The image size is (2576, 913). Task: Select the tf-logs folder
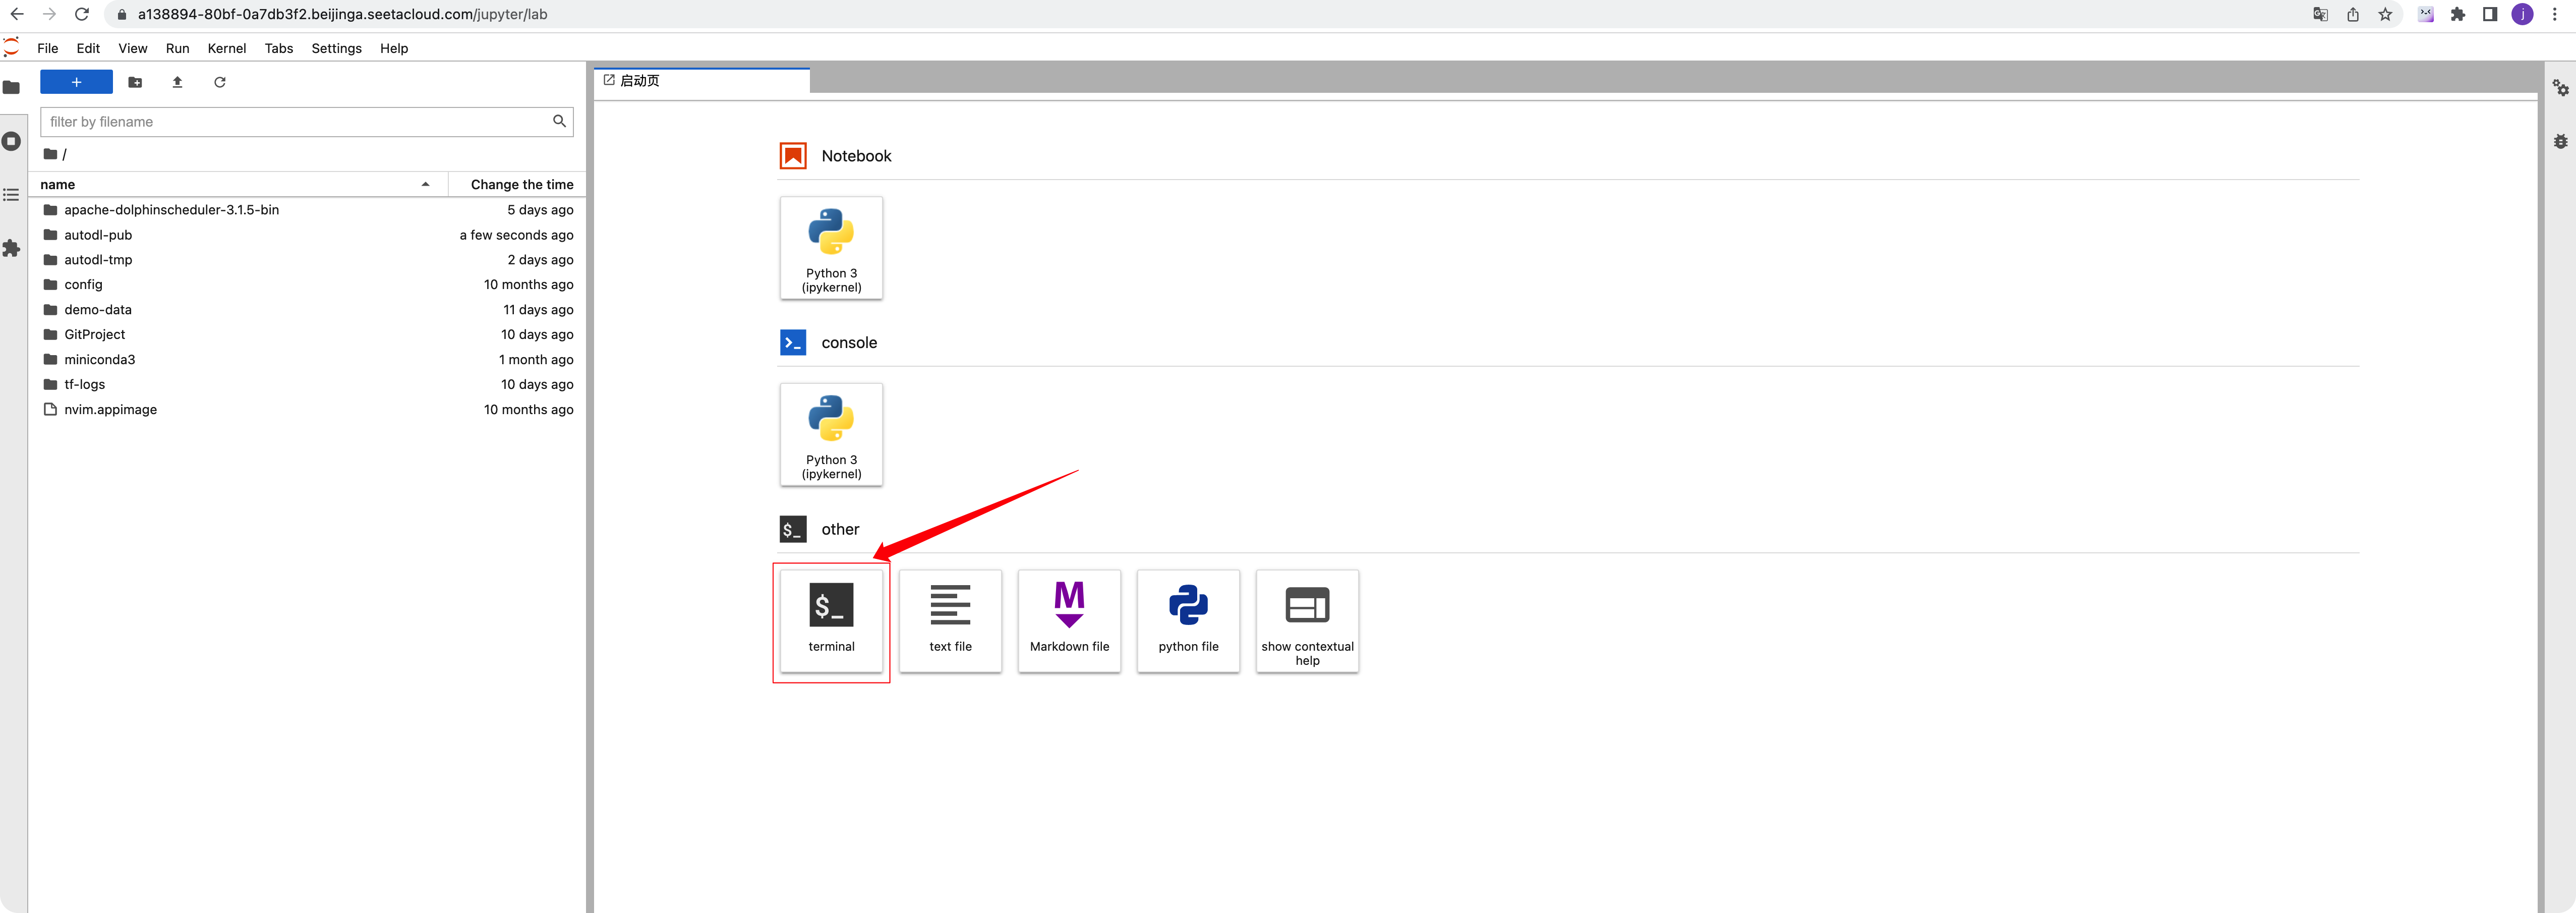click(x=307, y=384)
